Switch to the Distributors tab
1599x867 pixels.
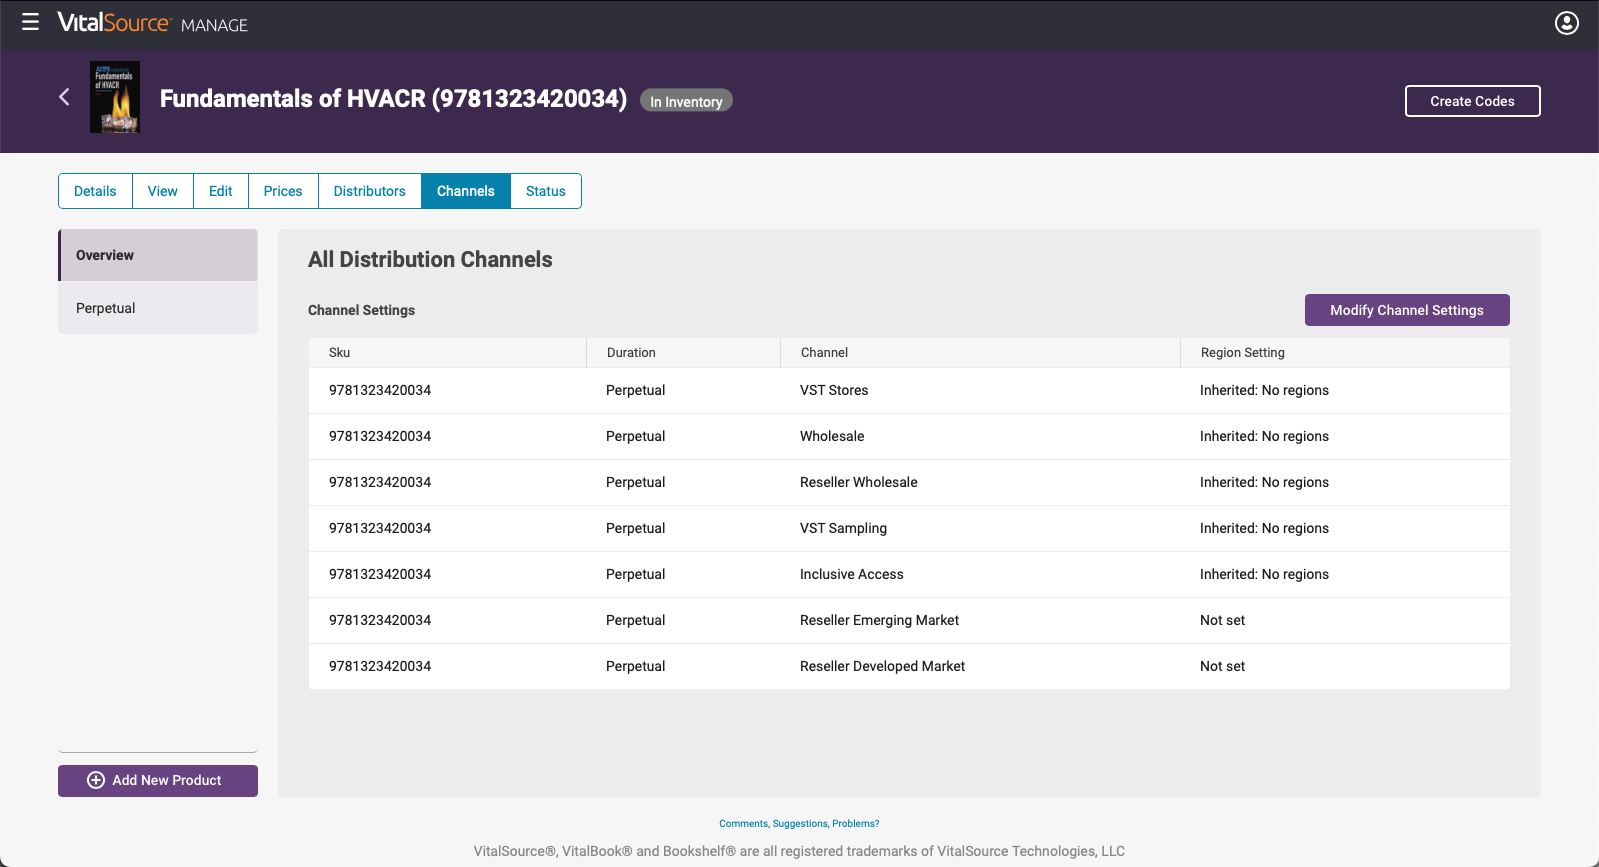[370, 191]
